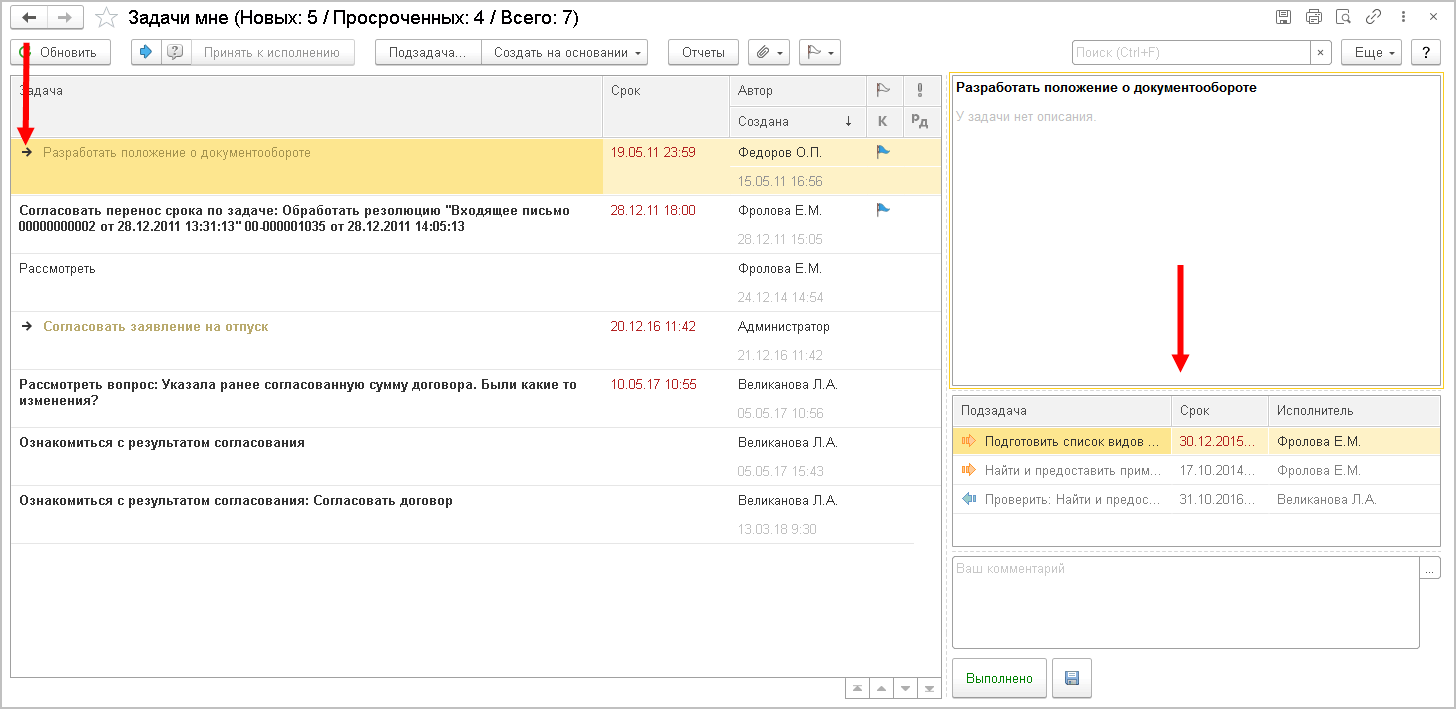
Task: Click the flag column header icon
Action: [x=882, y=90]
